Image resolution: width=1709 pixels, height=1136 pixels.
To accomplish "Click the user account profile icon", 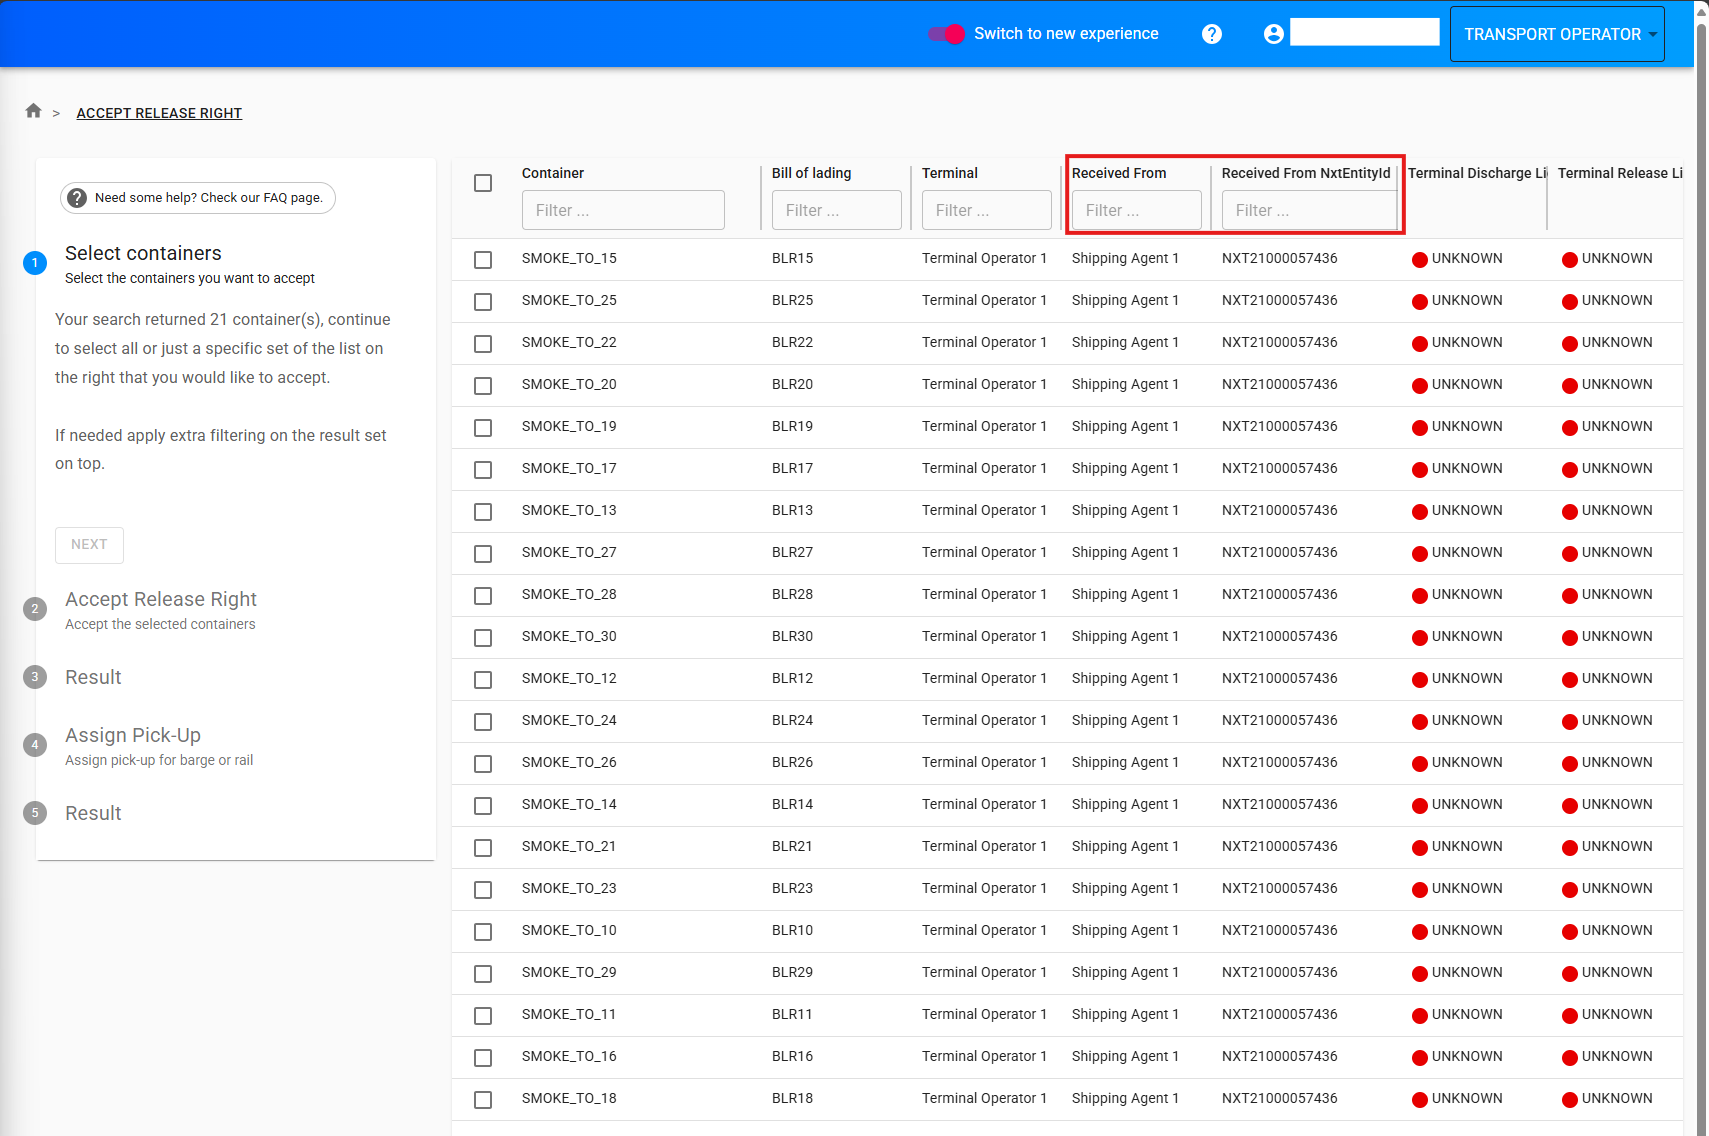I will click(x=1273, y=34).
